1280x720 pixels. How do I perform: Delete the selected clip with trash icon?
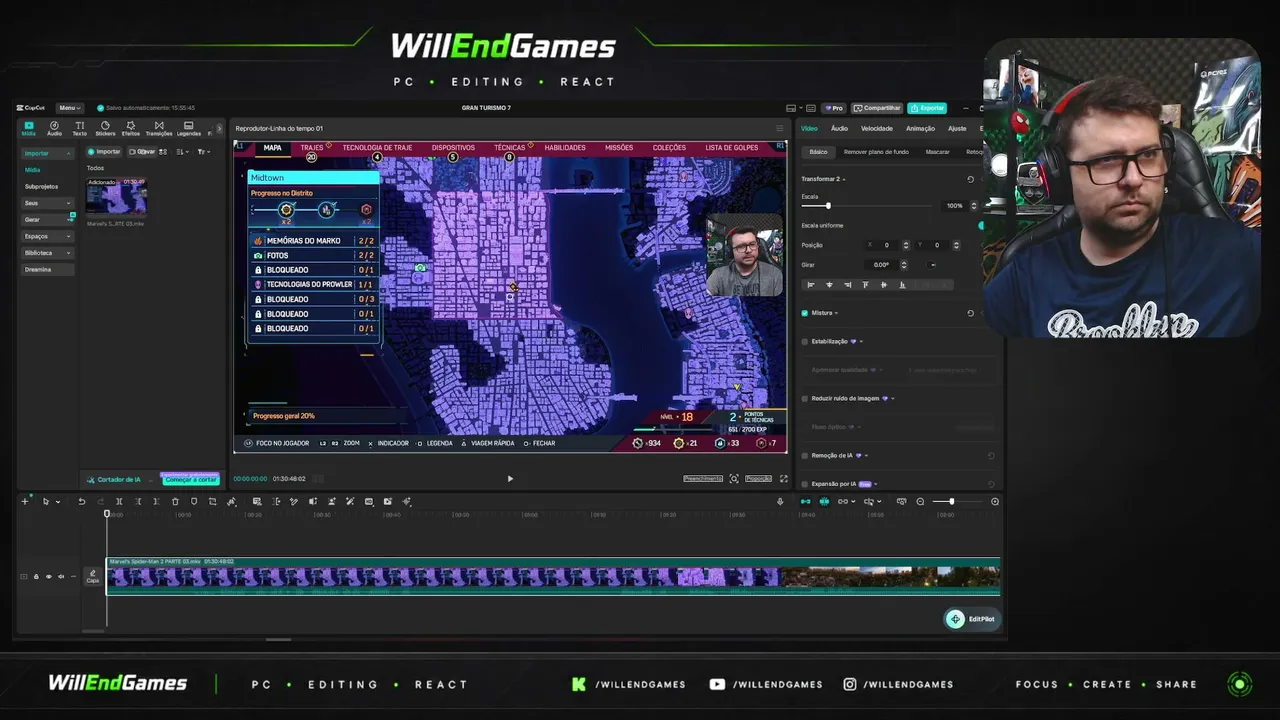(x=175, y=502)
